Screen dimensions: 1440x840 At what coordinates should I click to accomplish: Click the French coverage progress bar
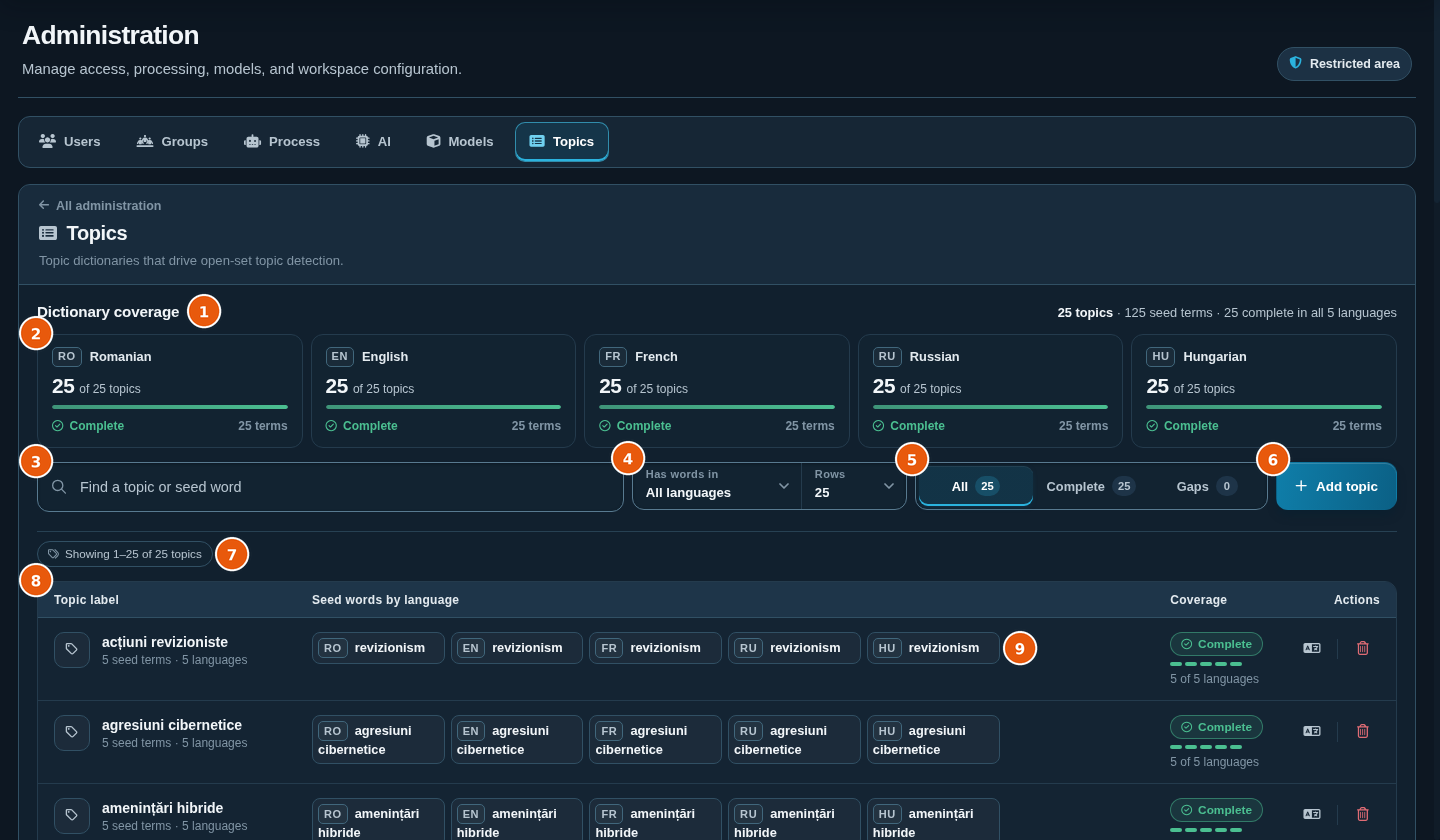point(717,407)
